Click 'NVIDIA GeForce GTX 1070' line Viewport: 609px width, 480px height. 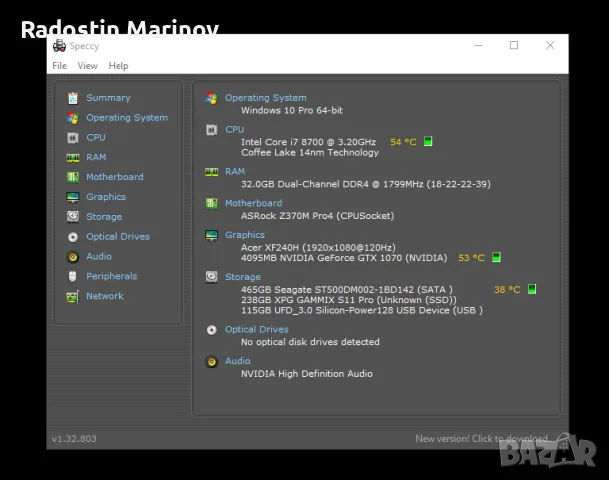point(344,258)
